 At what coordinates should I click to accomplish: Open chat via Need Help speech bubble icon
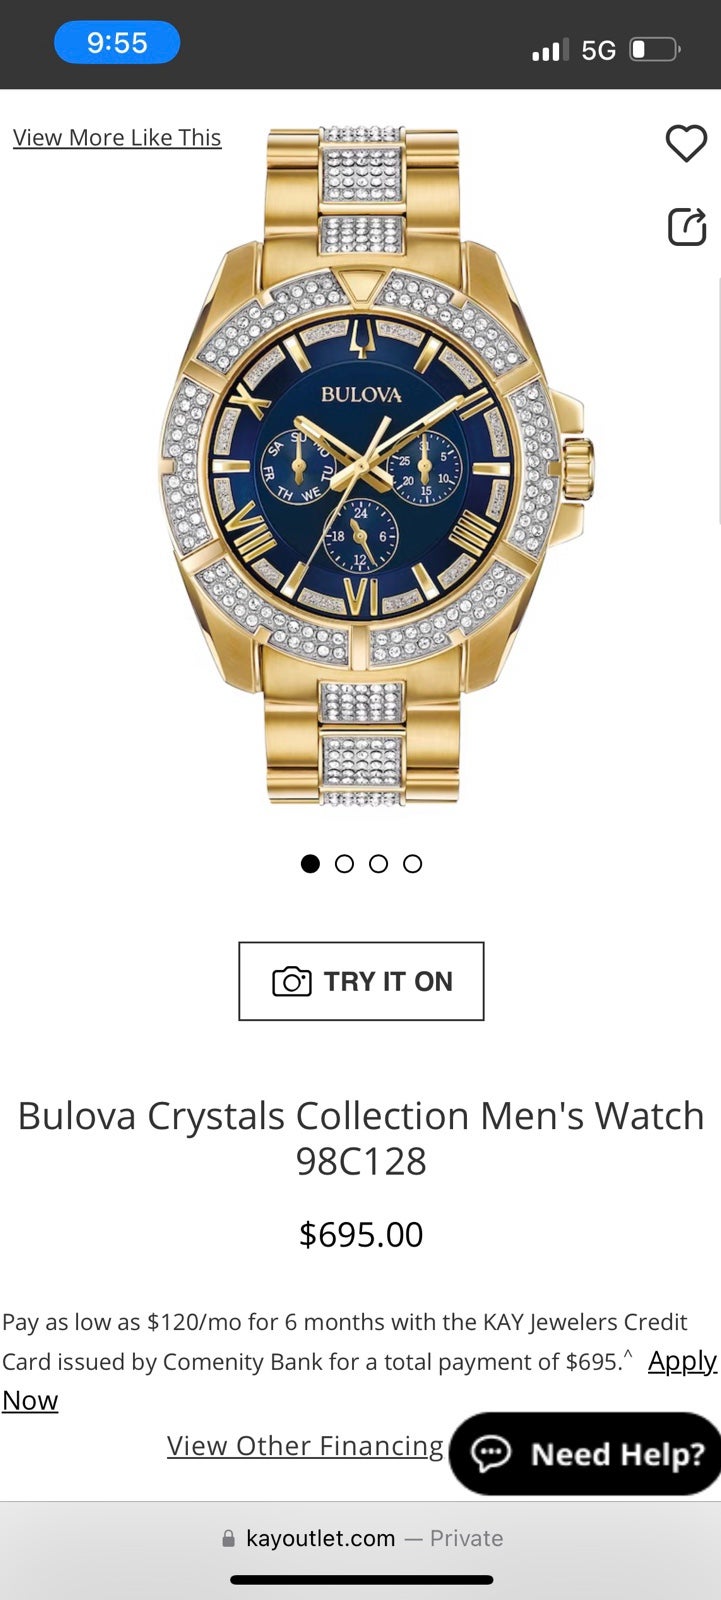tap(491, 1453)
